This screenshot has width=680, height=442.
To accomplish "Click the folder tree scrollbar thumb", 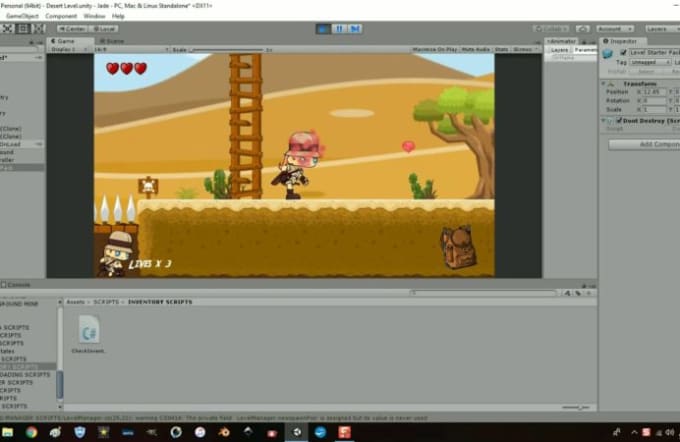I will [60, 384].
